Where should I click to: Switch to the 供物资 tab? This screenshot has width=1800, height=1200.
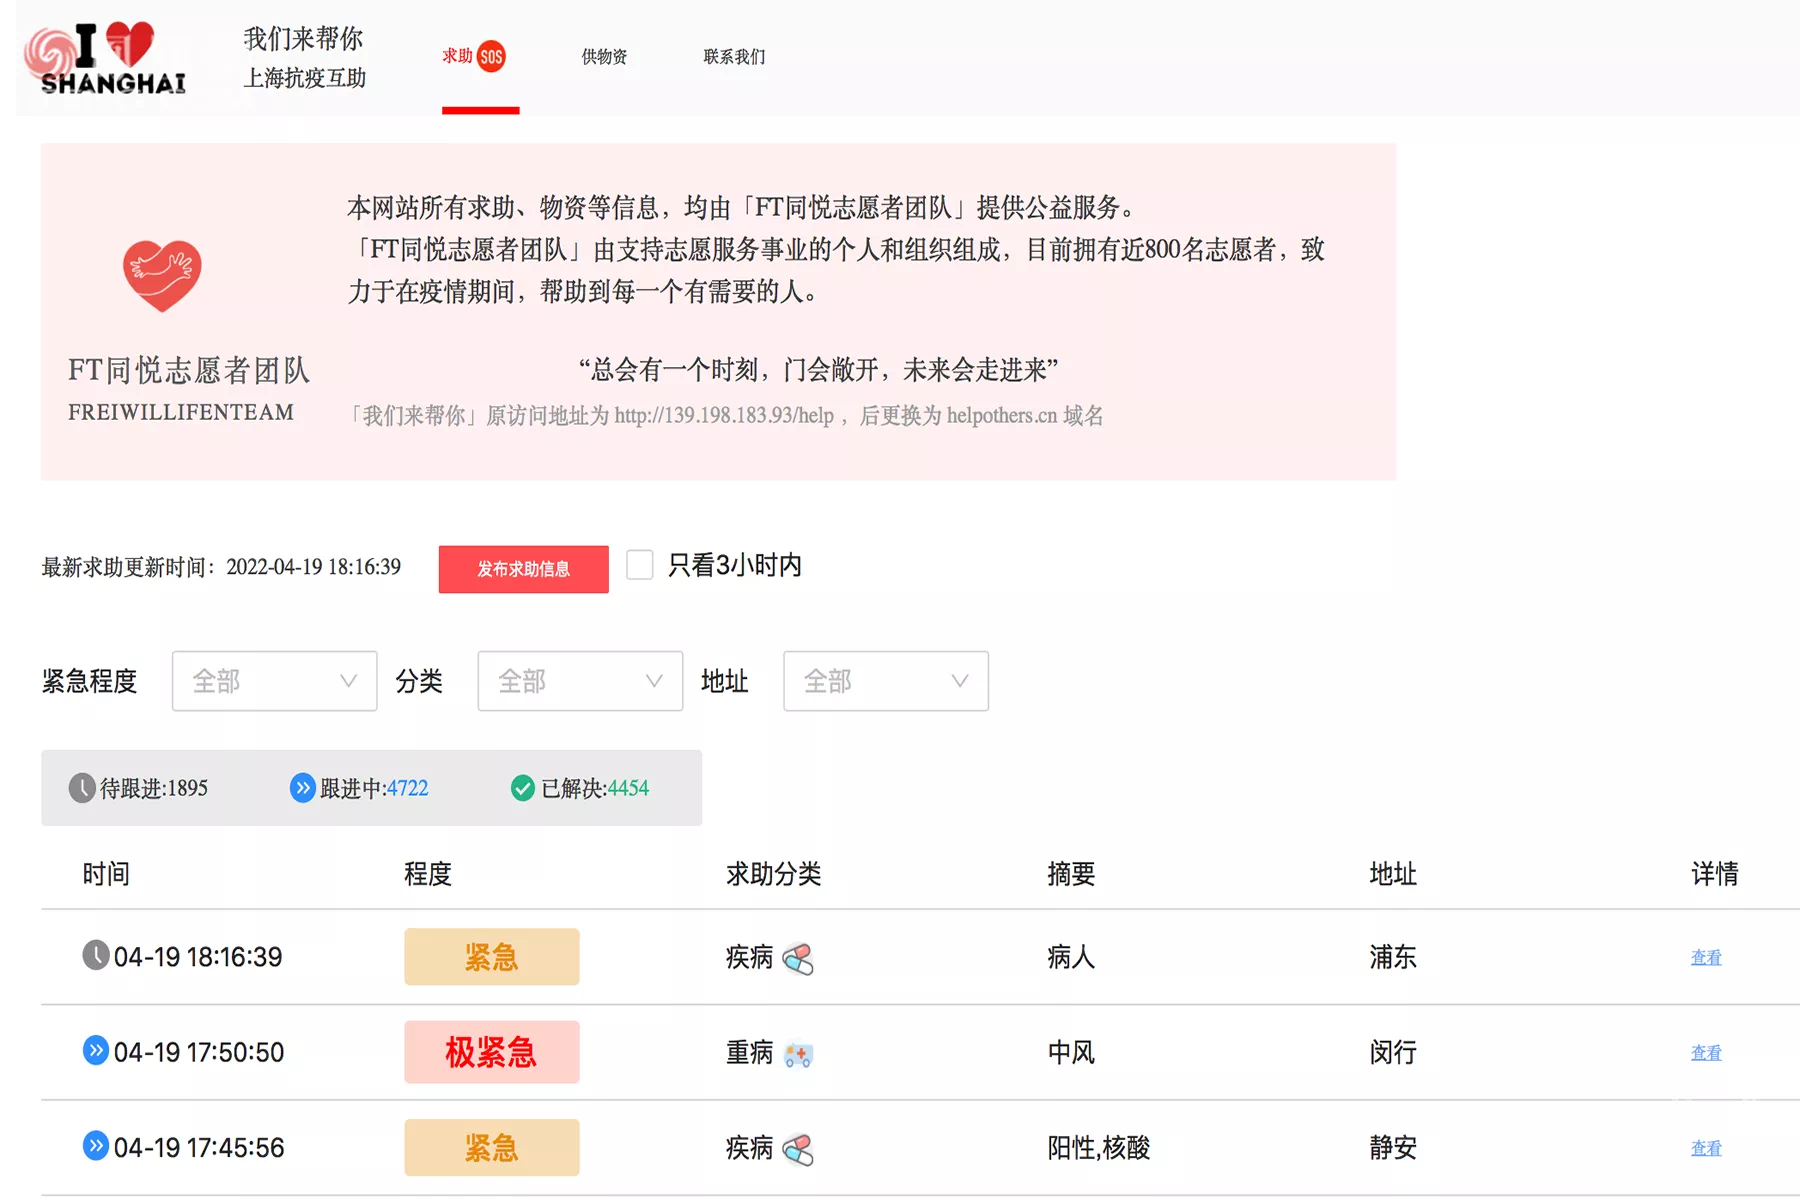tap(604, 57)
